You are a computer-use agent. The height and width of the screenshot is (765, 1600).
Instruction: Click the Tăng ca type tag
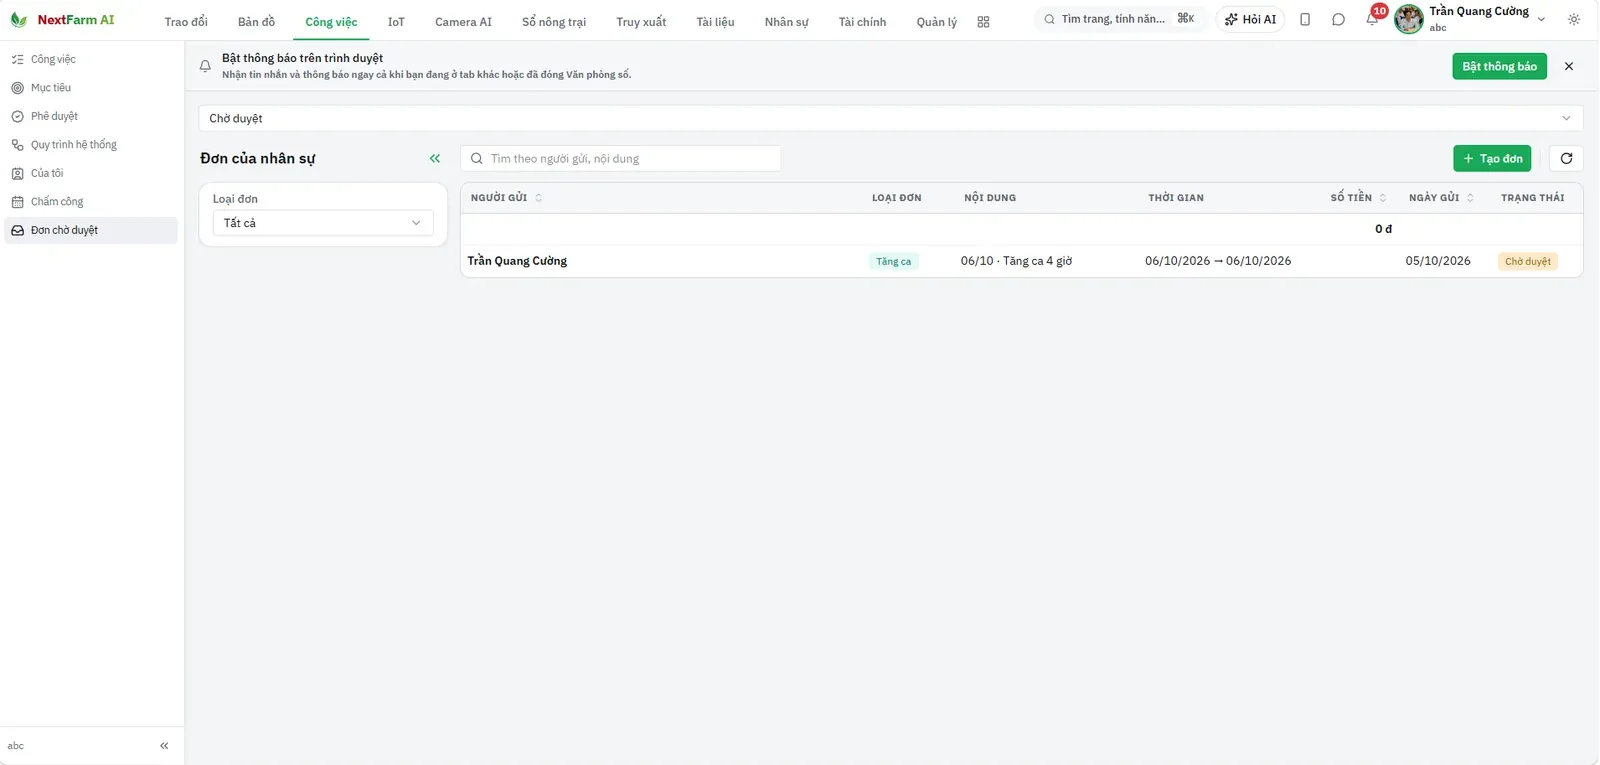(x=894, y=262)
